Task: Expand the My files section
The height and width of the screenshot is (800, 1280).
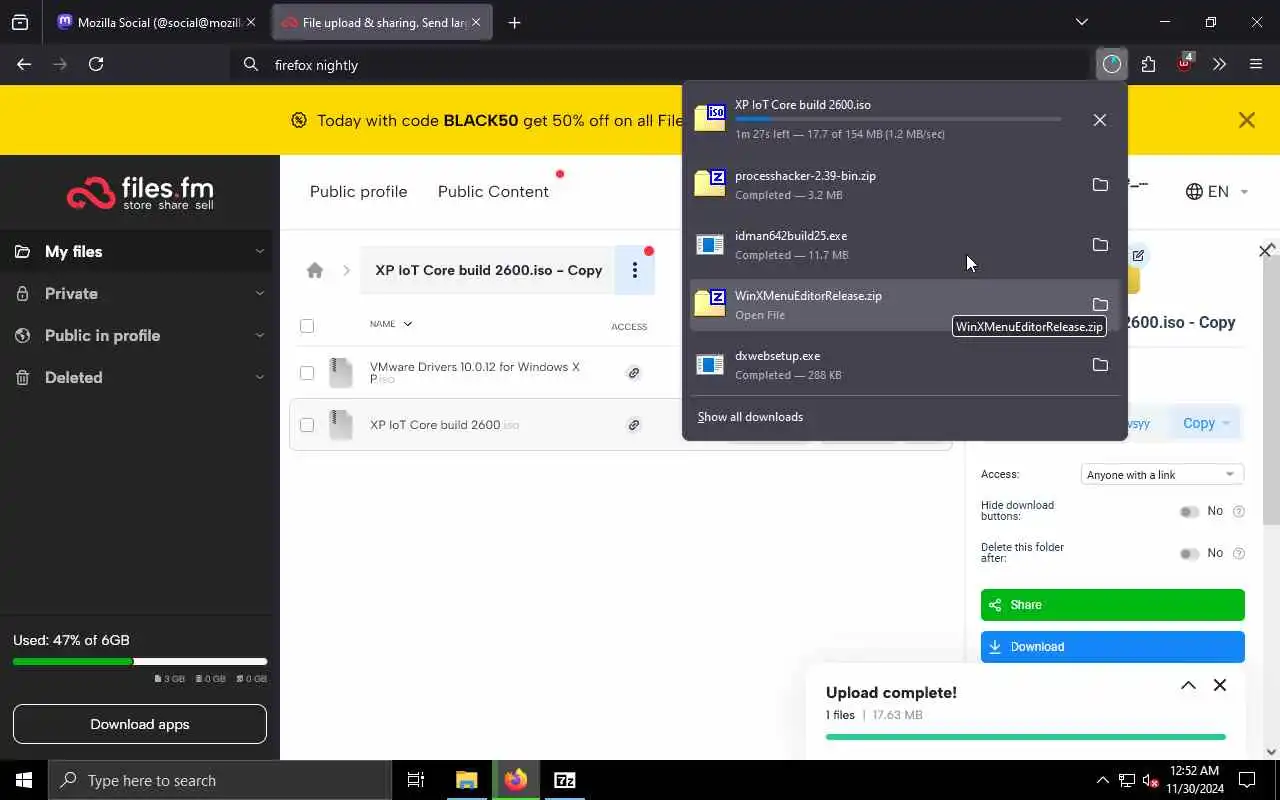Action: coord(260,252)
